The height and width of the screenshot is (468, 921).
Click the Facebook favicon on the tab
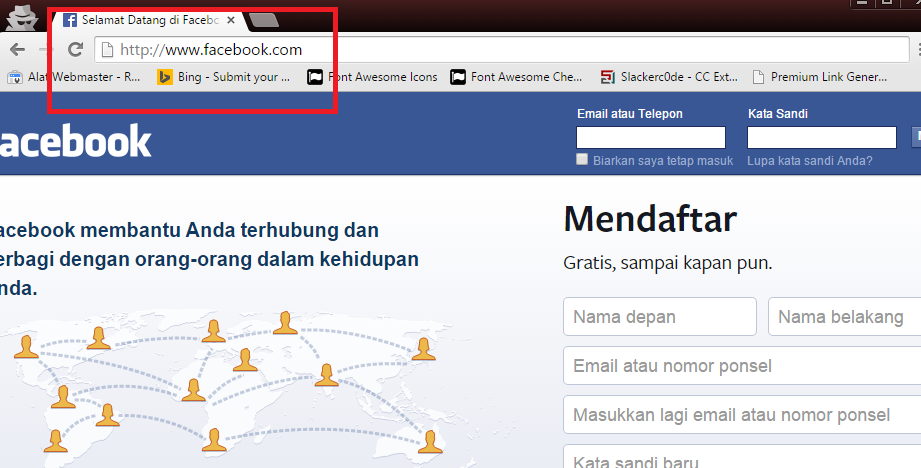[69, 20]
